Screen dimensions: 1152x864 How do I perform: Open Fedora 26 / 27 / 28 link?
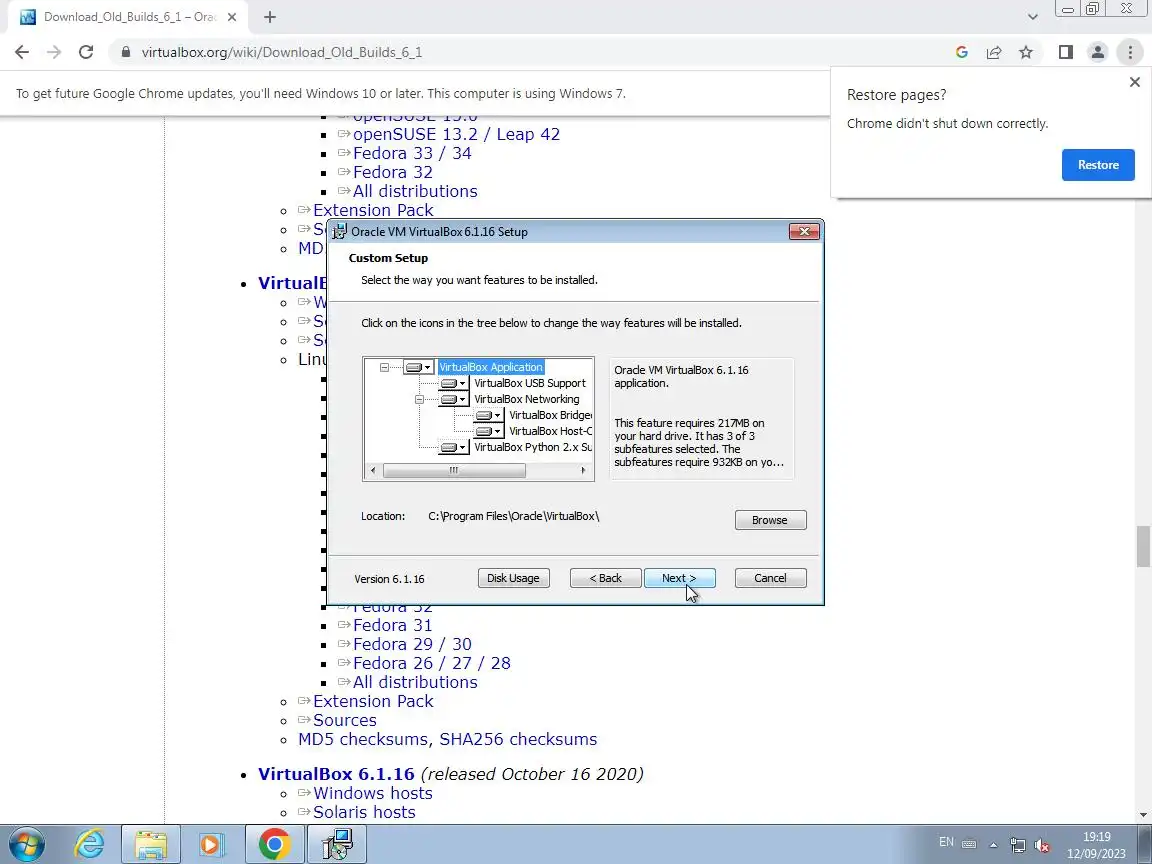[x=431, y=663]
